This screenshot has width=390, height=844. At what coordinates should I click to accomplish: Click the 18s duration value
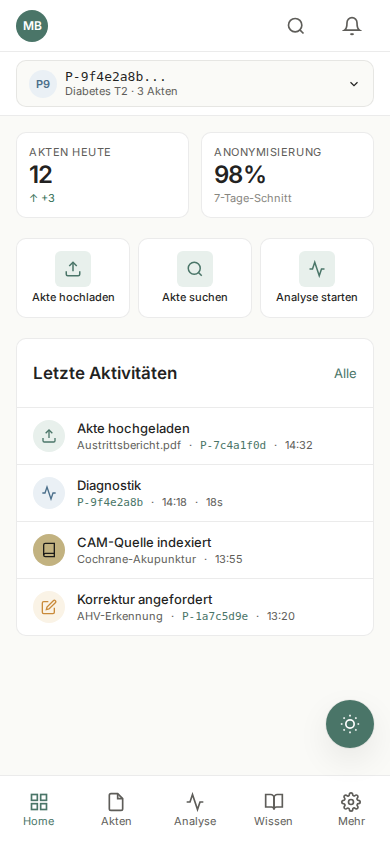coord(214,502)
